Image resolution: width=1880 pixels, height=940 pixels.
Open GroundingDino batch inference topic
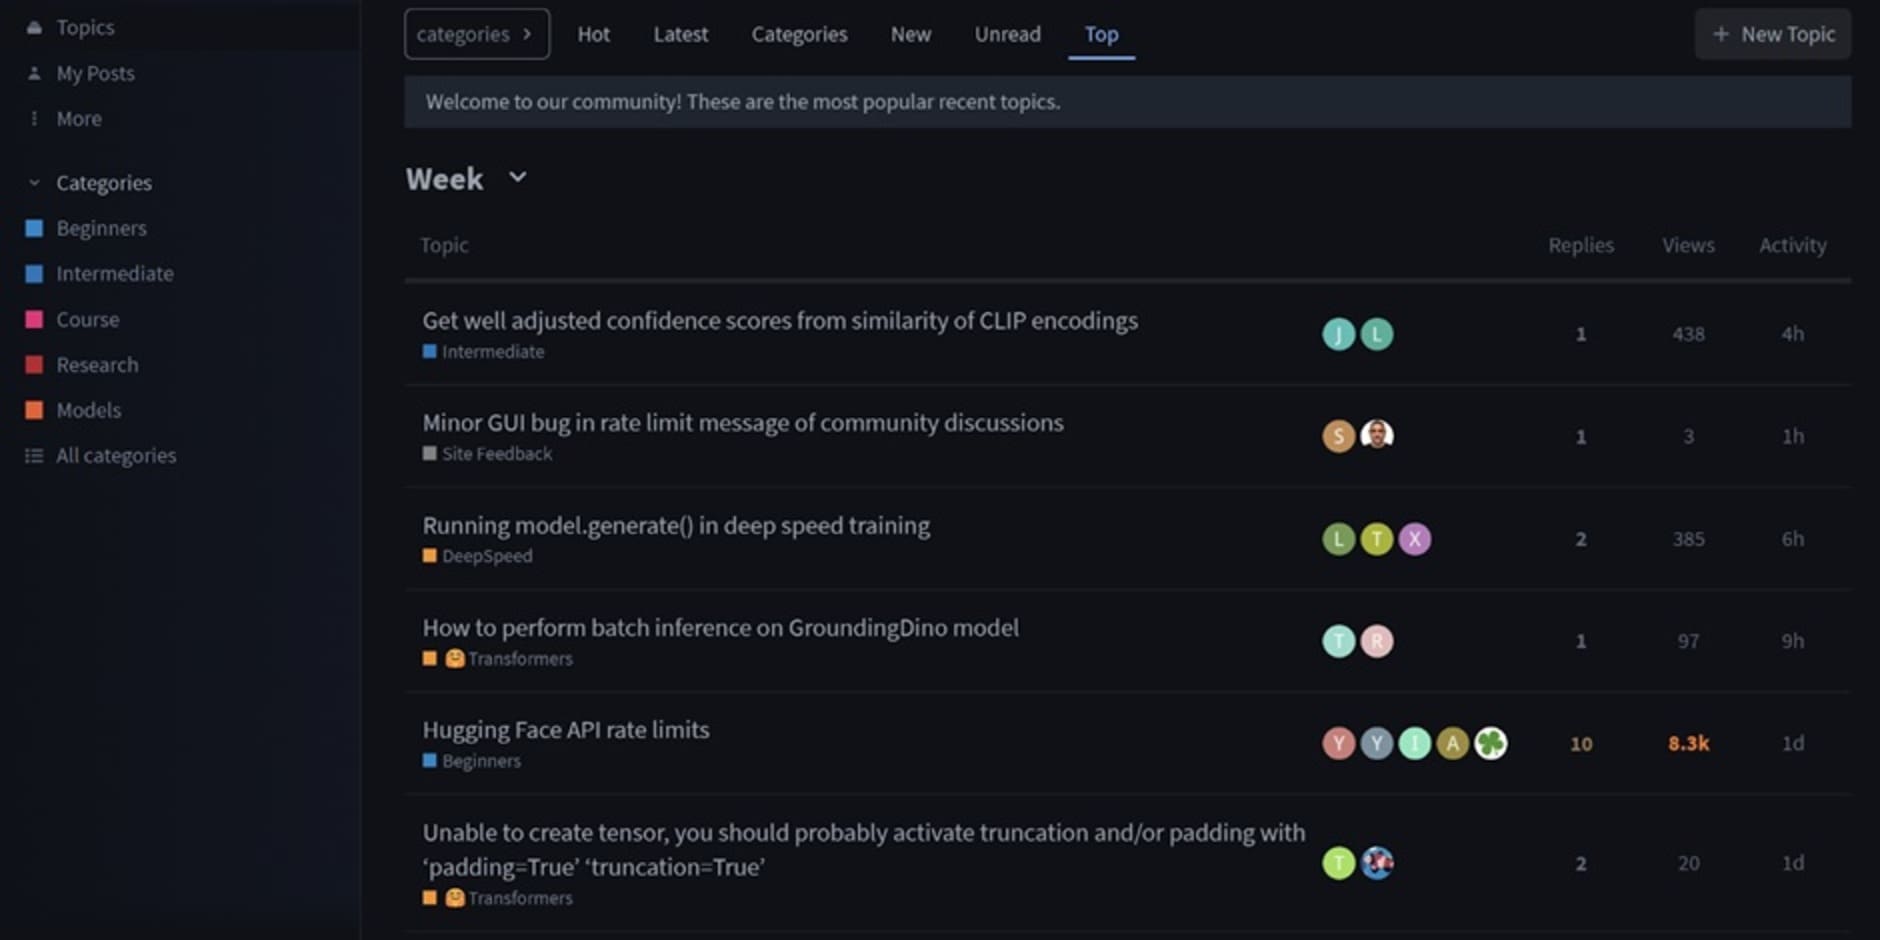click(721, 628)
